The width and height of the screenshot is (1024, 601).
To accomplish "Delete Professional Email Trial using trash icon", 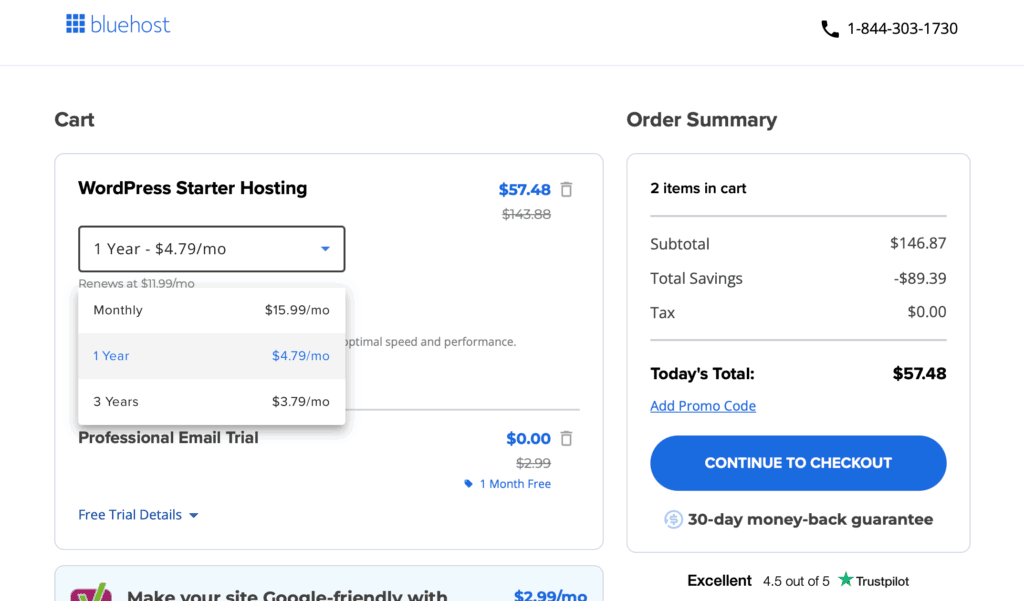I will coord(567,438).
